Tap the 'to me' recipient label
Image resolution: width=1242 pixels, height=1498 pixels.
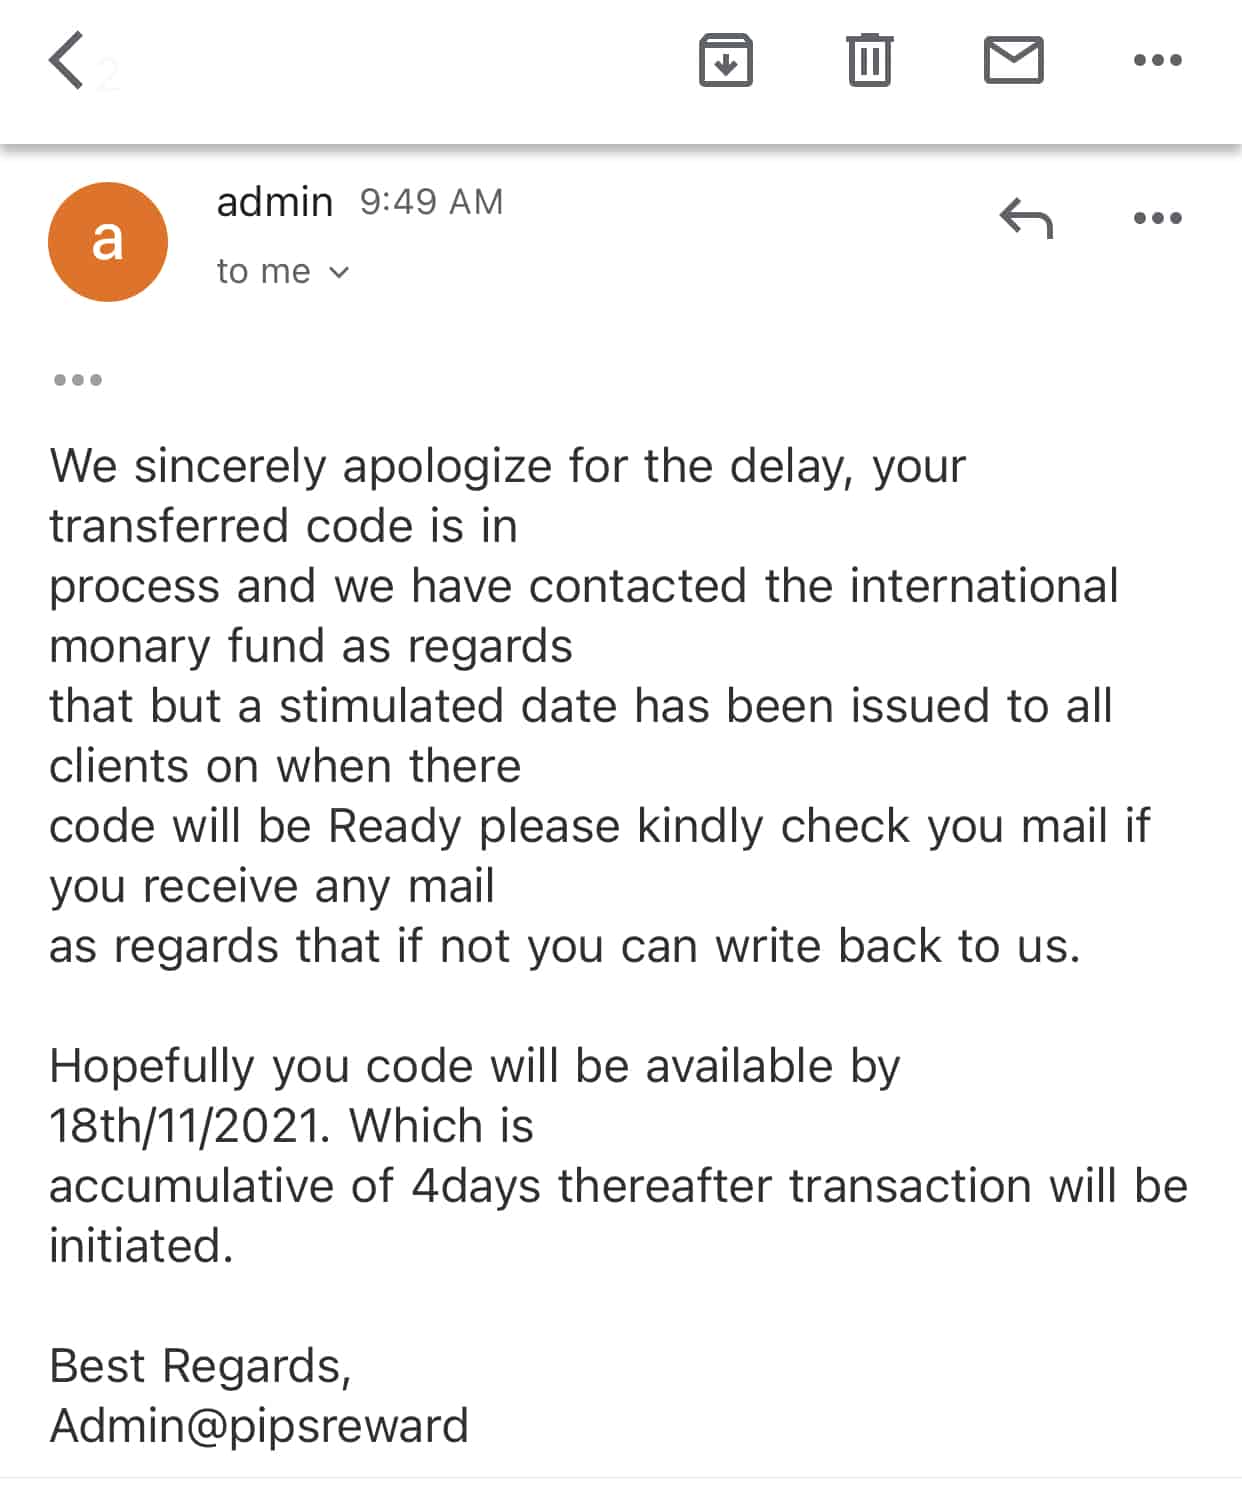[263, 272]
